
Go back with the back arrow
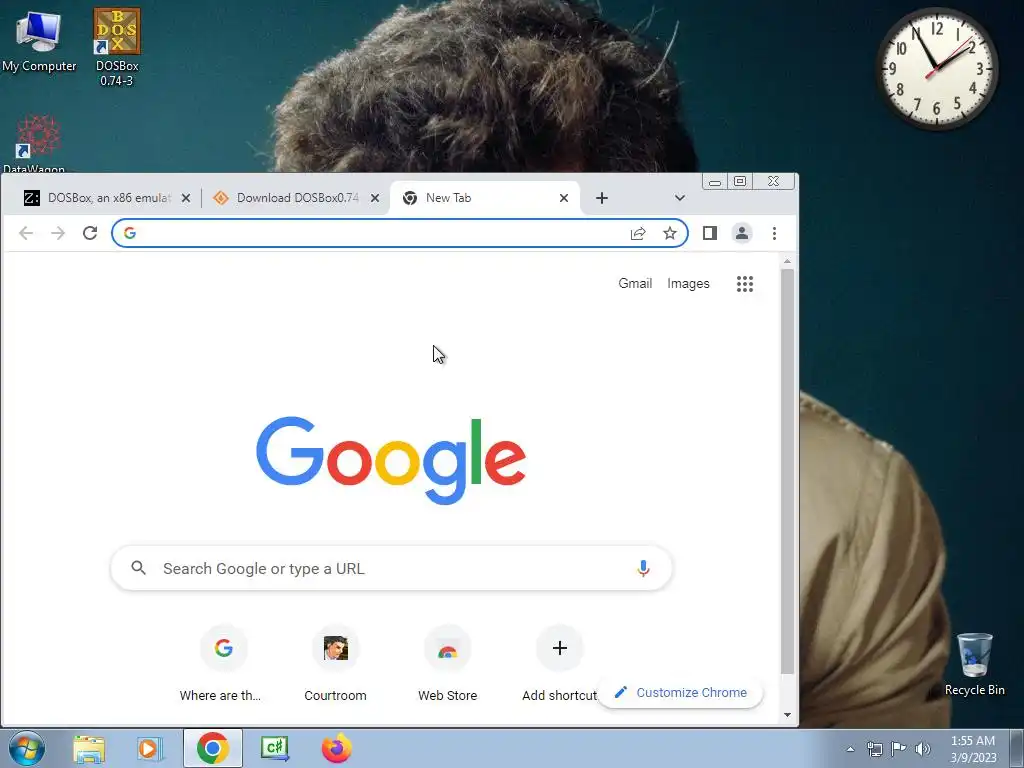26,233
